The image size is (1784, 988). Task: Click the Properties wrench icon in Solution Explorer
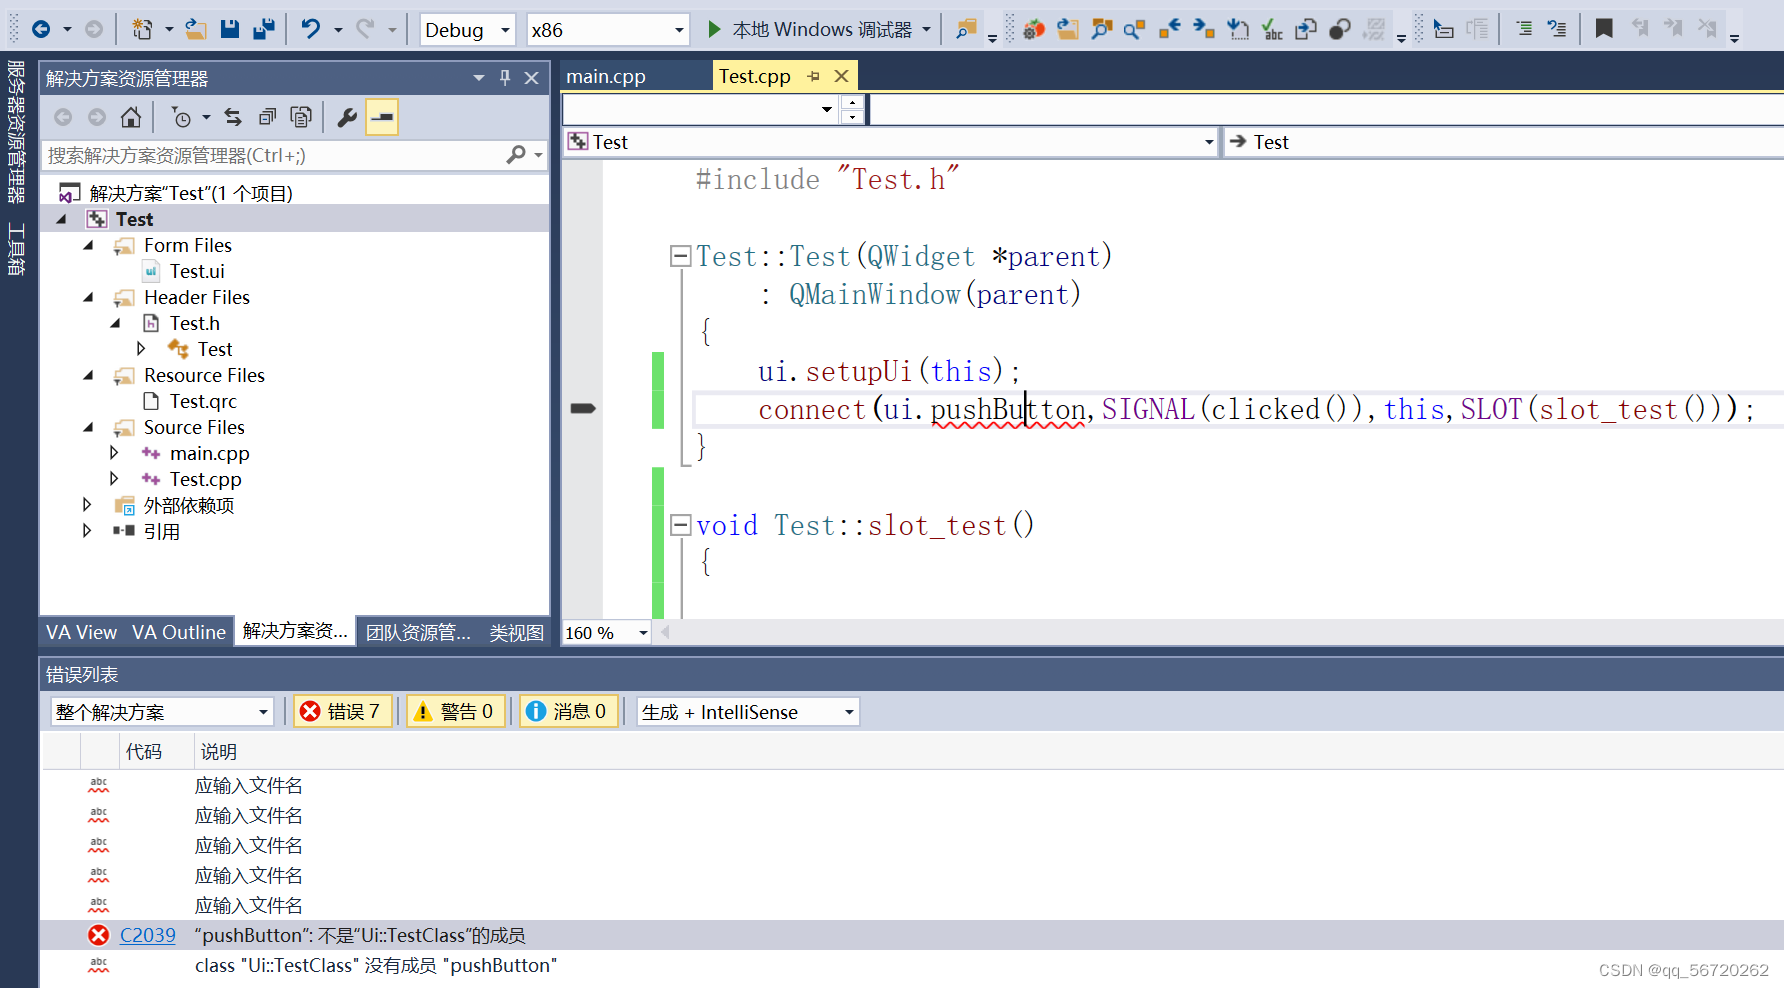346,116
